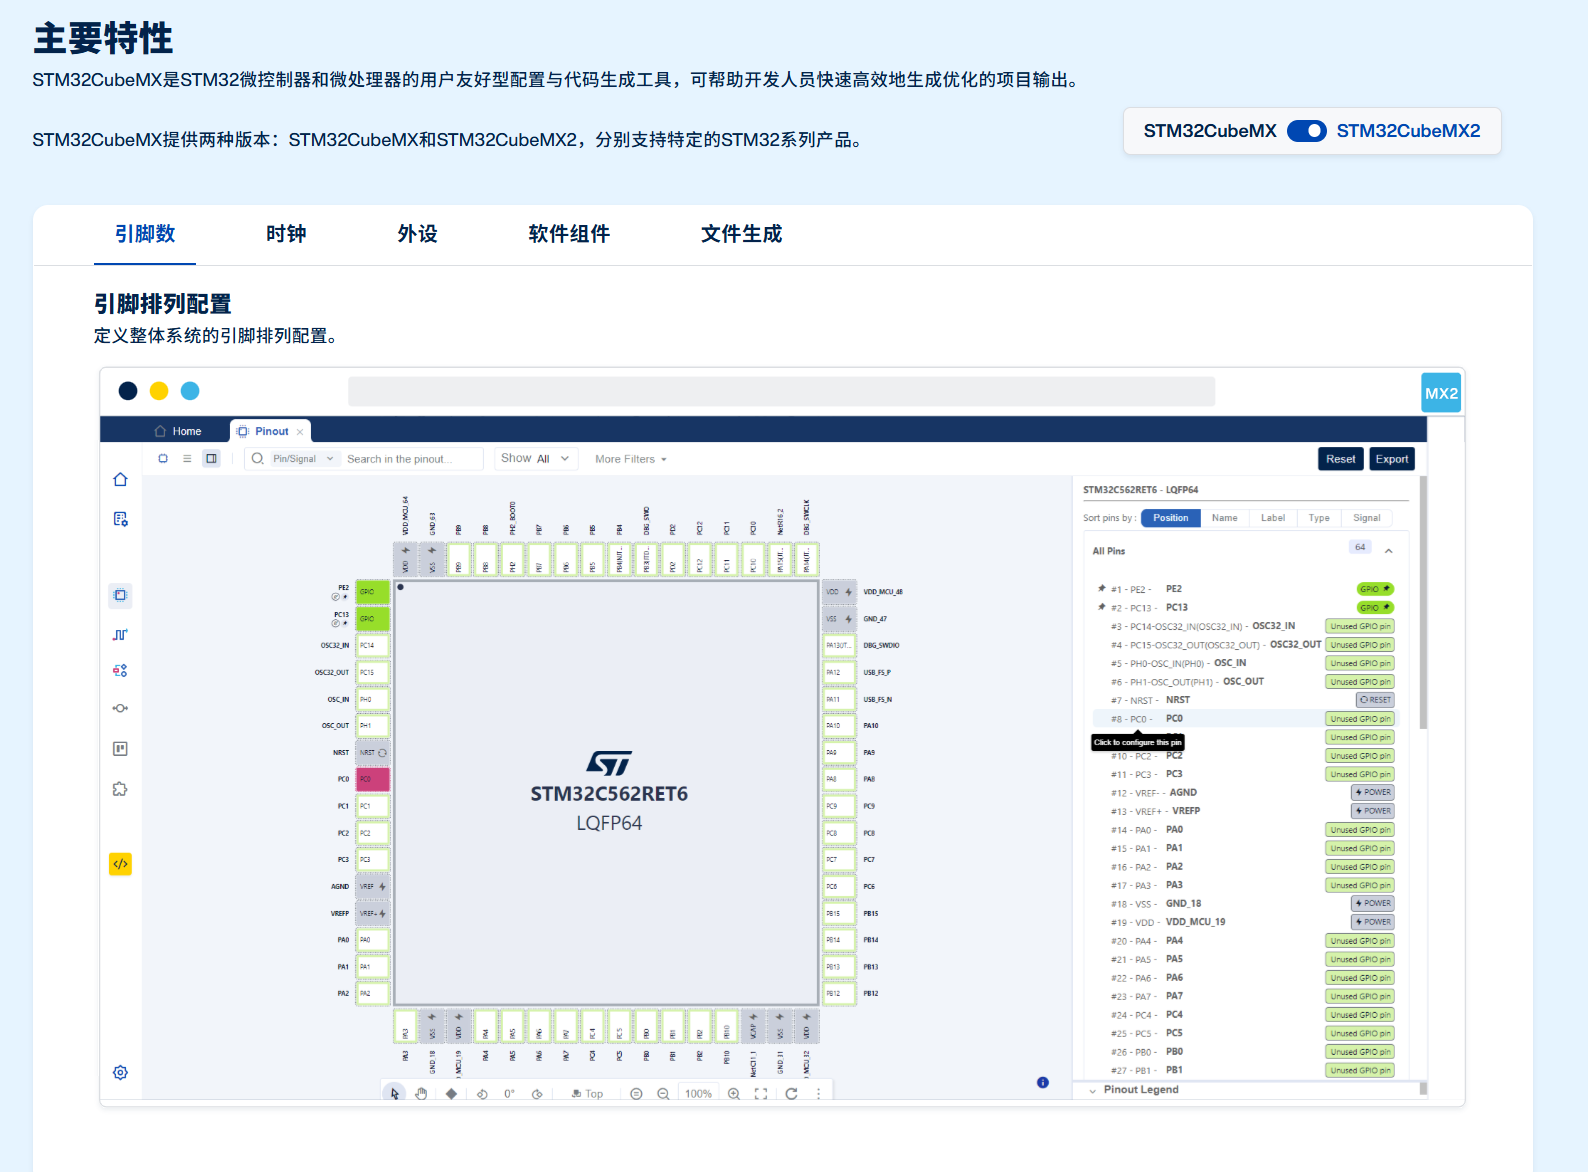Click the green PC13 GPIO pin on chip
1588x1172 pixels.
click(373, 619)
